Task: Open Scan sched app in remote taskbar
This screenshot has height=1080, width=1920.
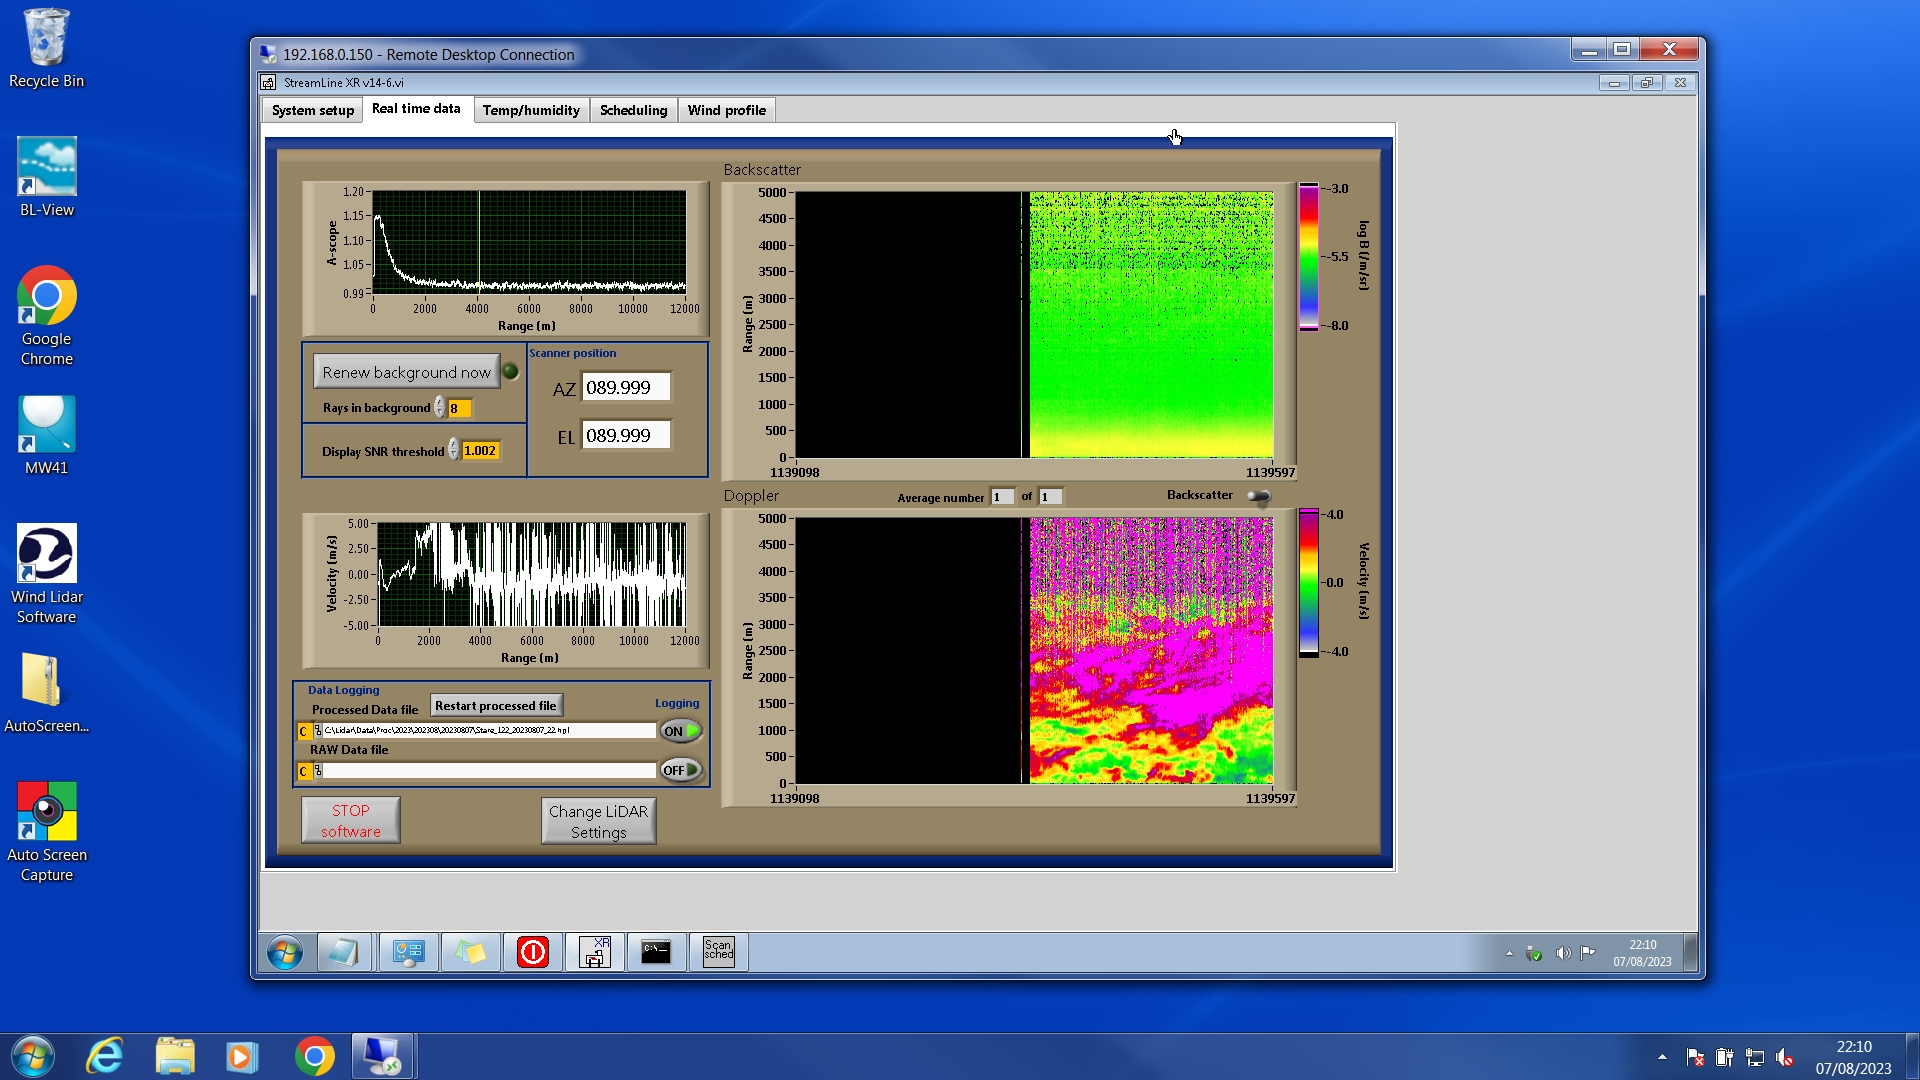Action: 718,951
